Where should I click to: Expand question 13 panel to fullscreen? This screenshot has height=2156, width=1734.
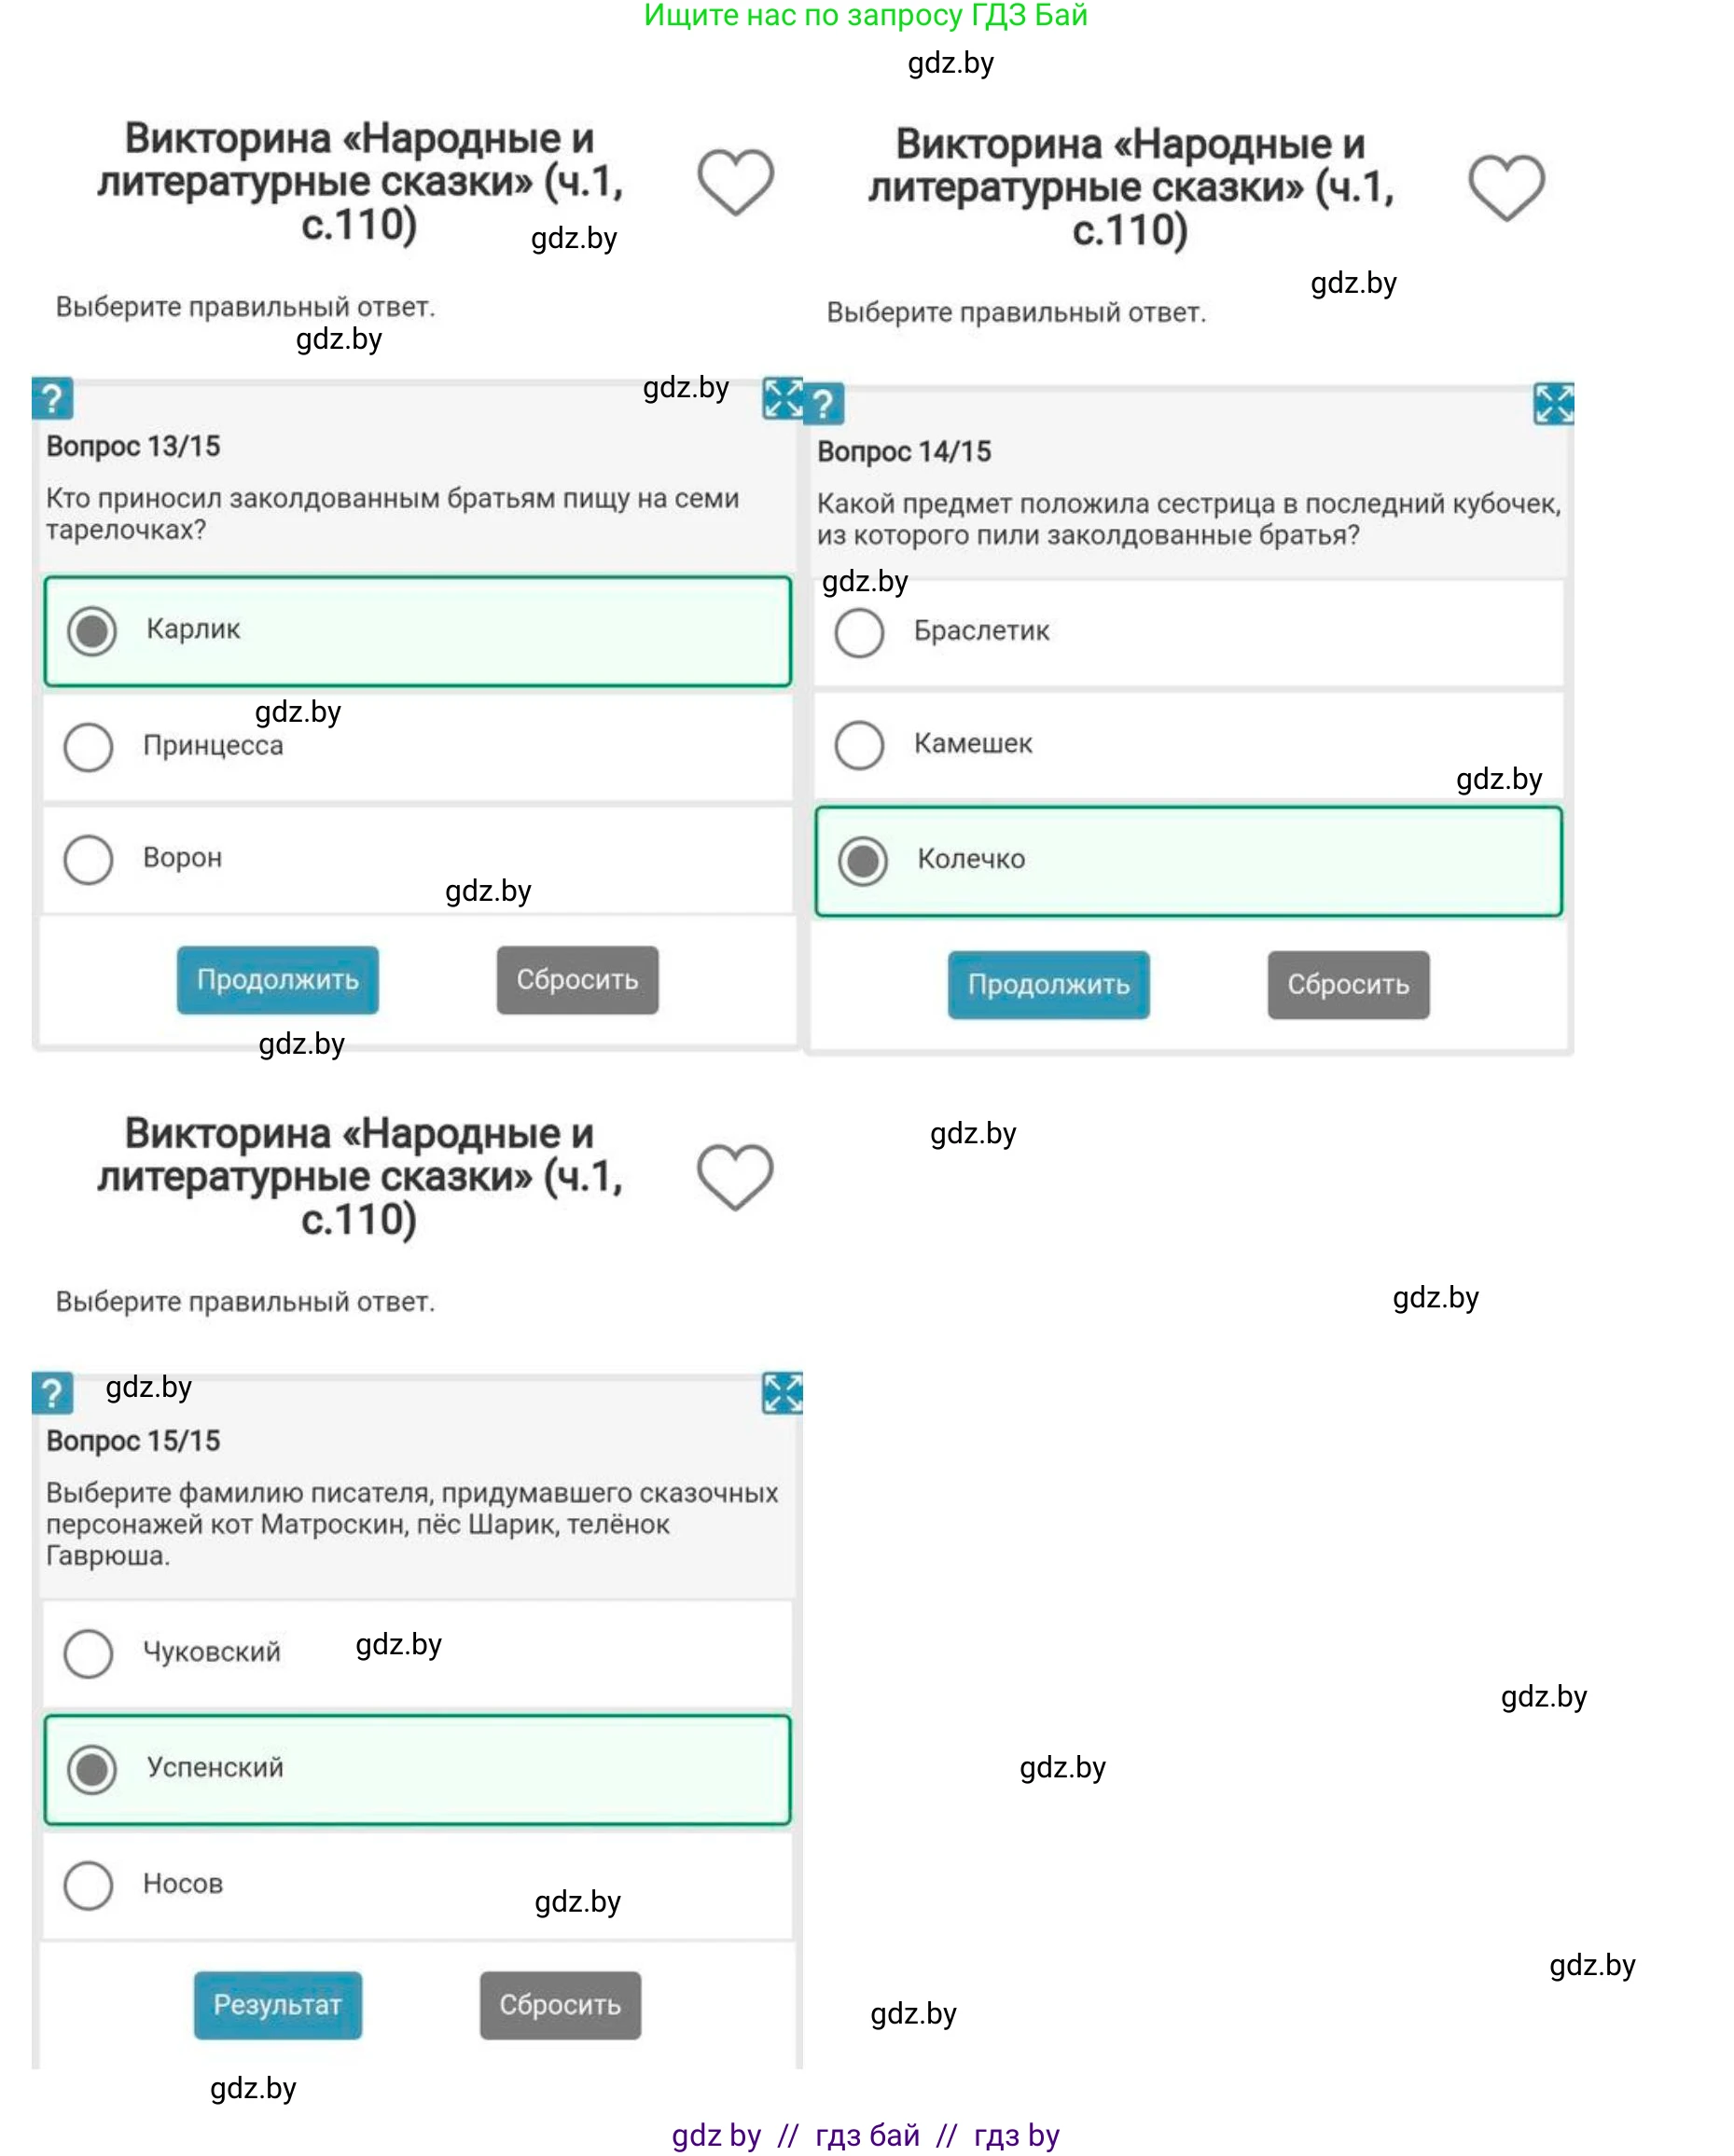pos(782,398)
